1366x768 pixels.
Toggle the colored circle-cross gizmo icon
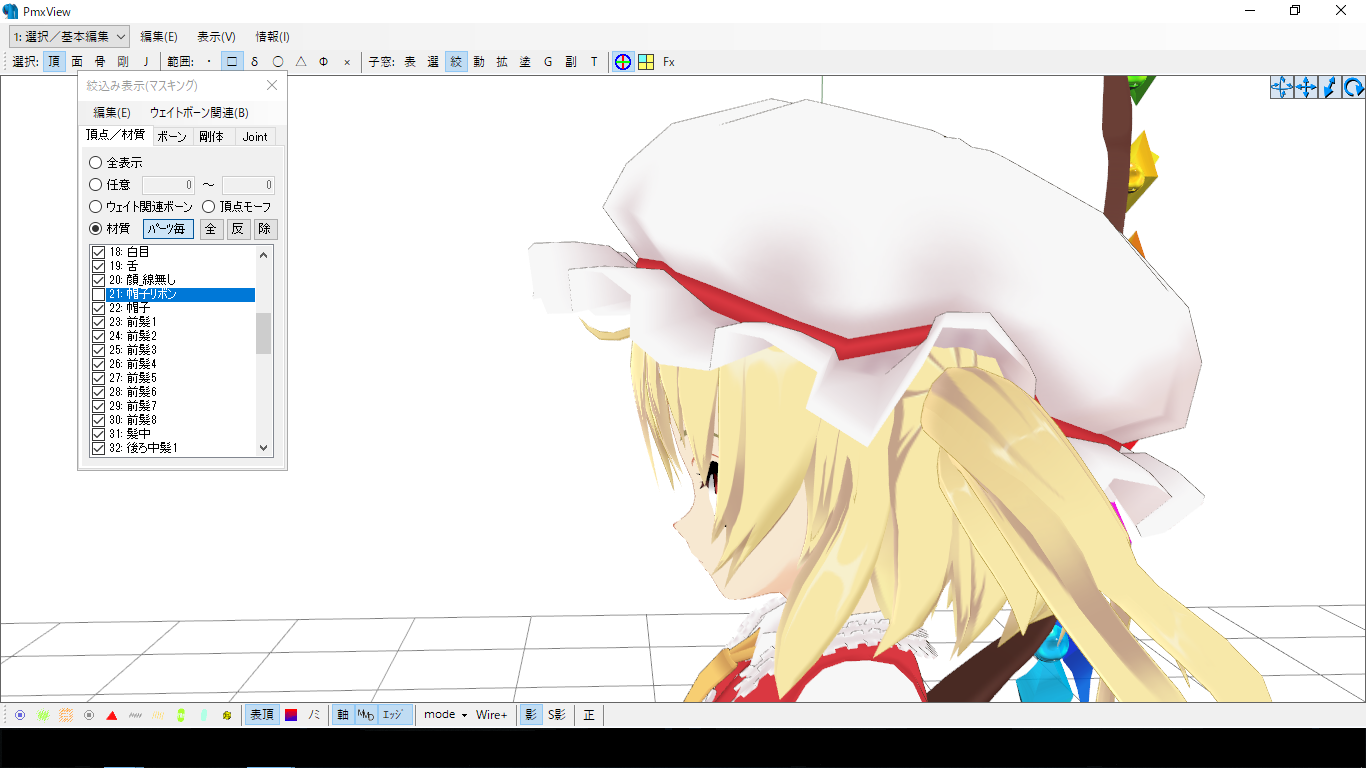pos(623,62)
